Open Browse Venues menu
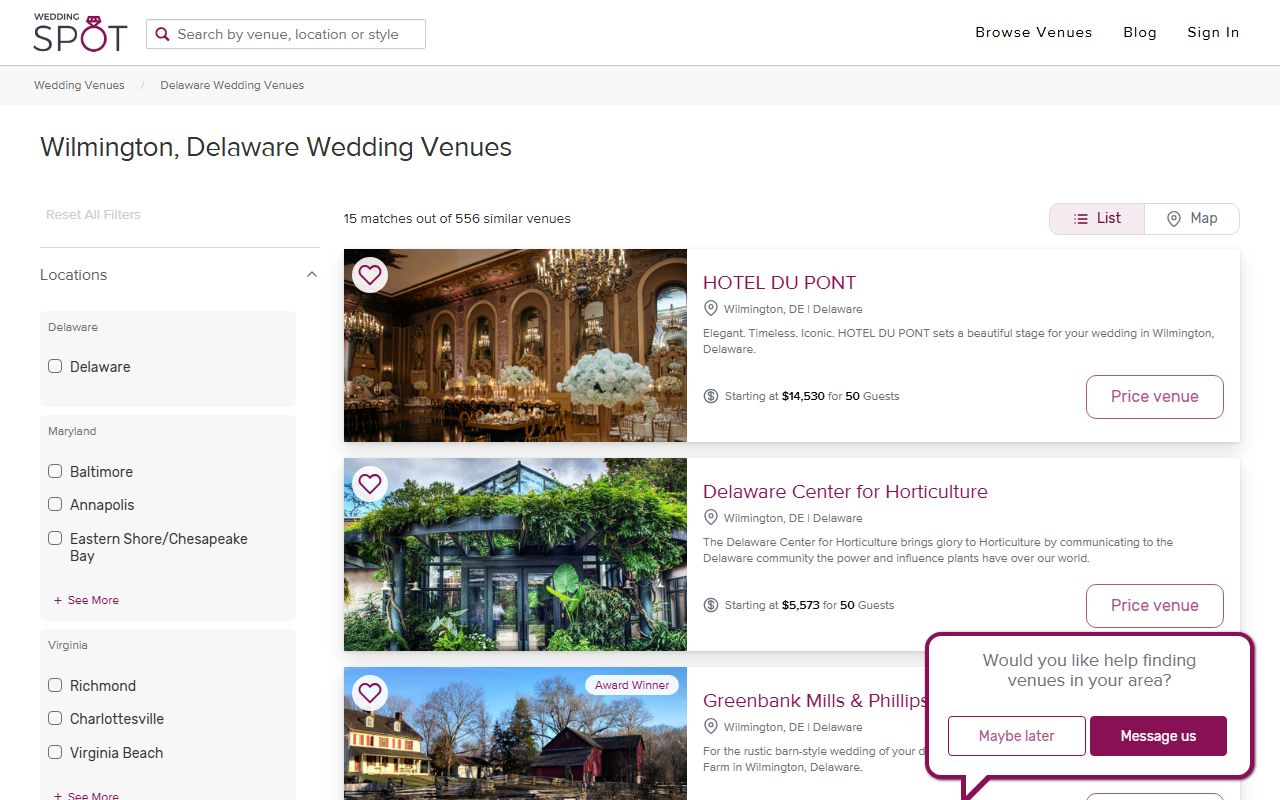 point(1034,32)
